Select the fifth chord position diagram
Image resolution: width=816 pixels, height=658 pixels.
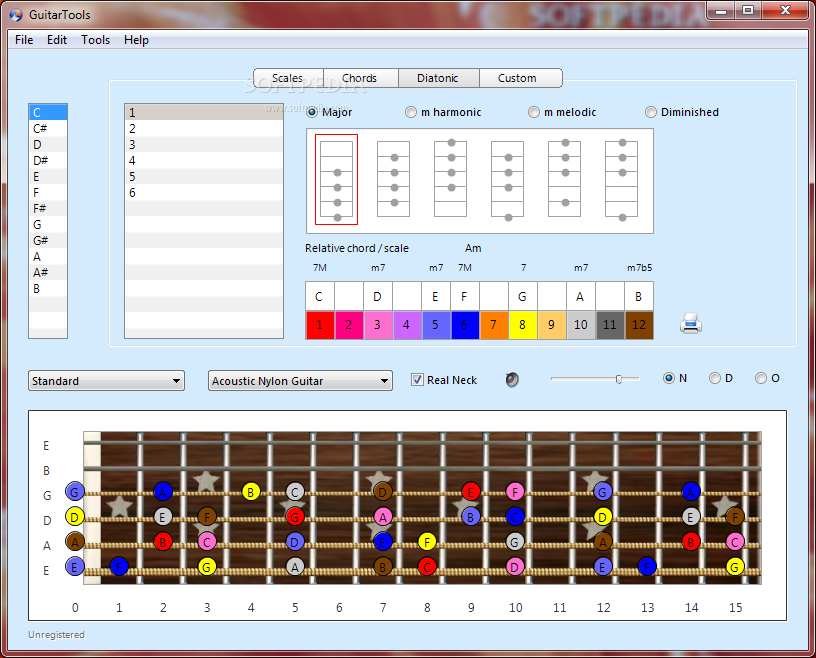(x=565, y=179)
